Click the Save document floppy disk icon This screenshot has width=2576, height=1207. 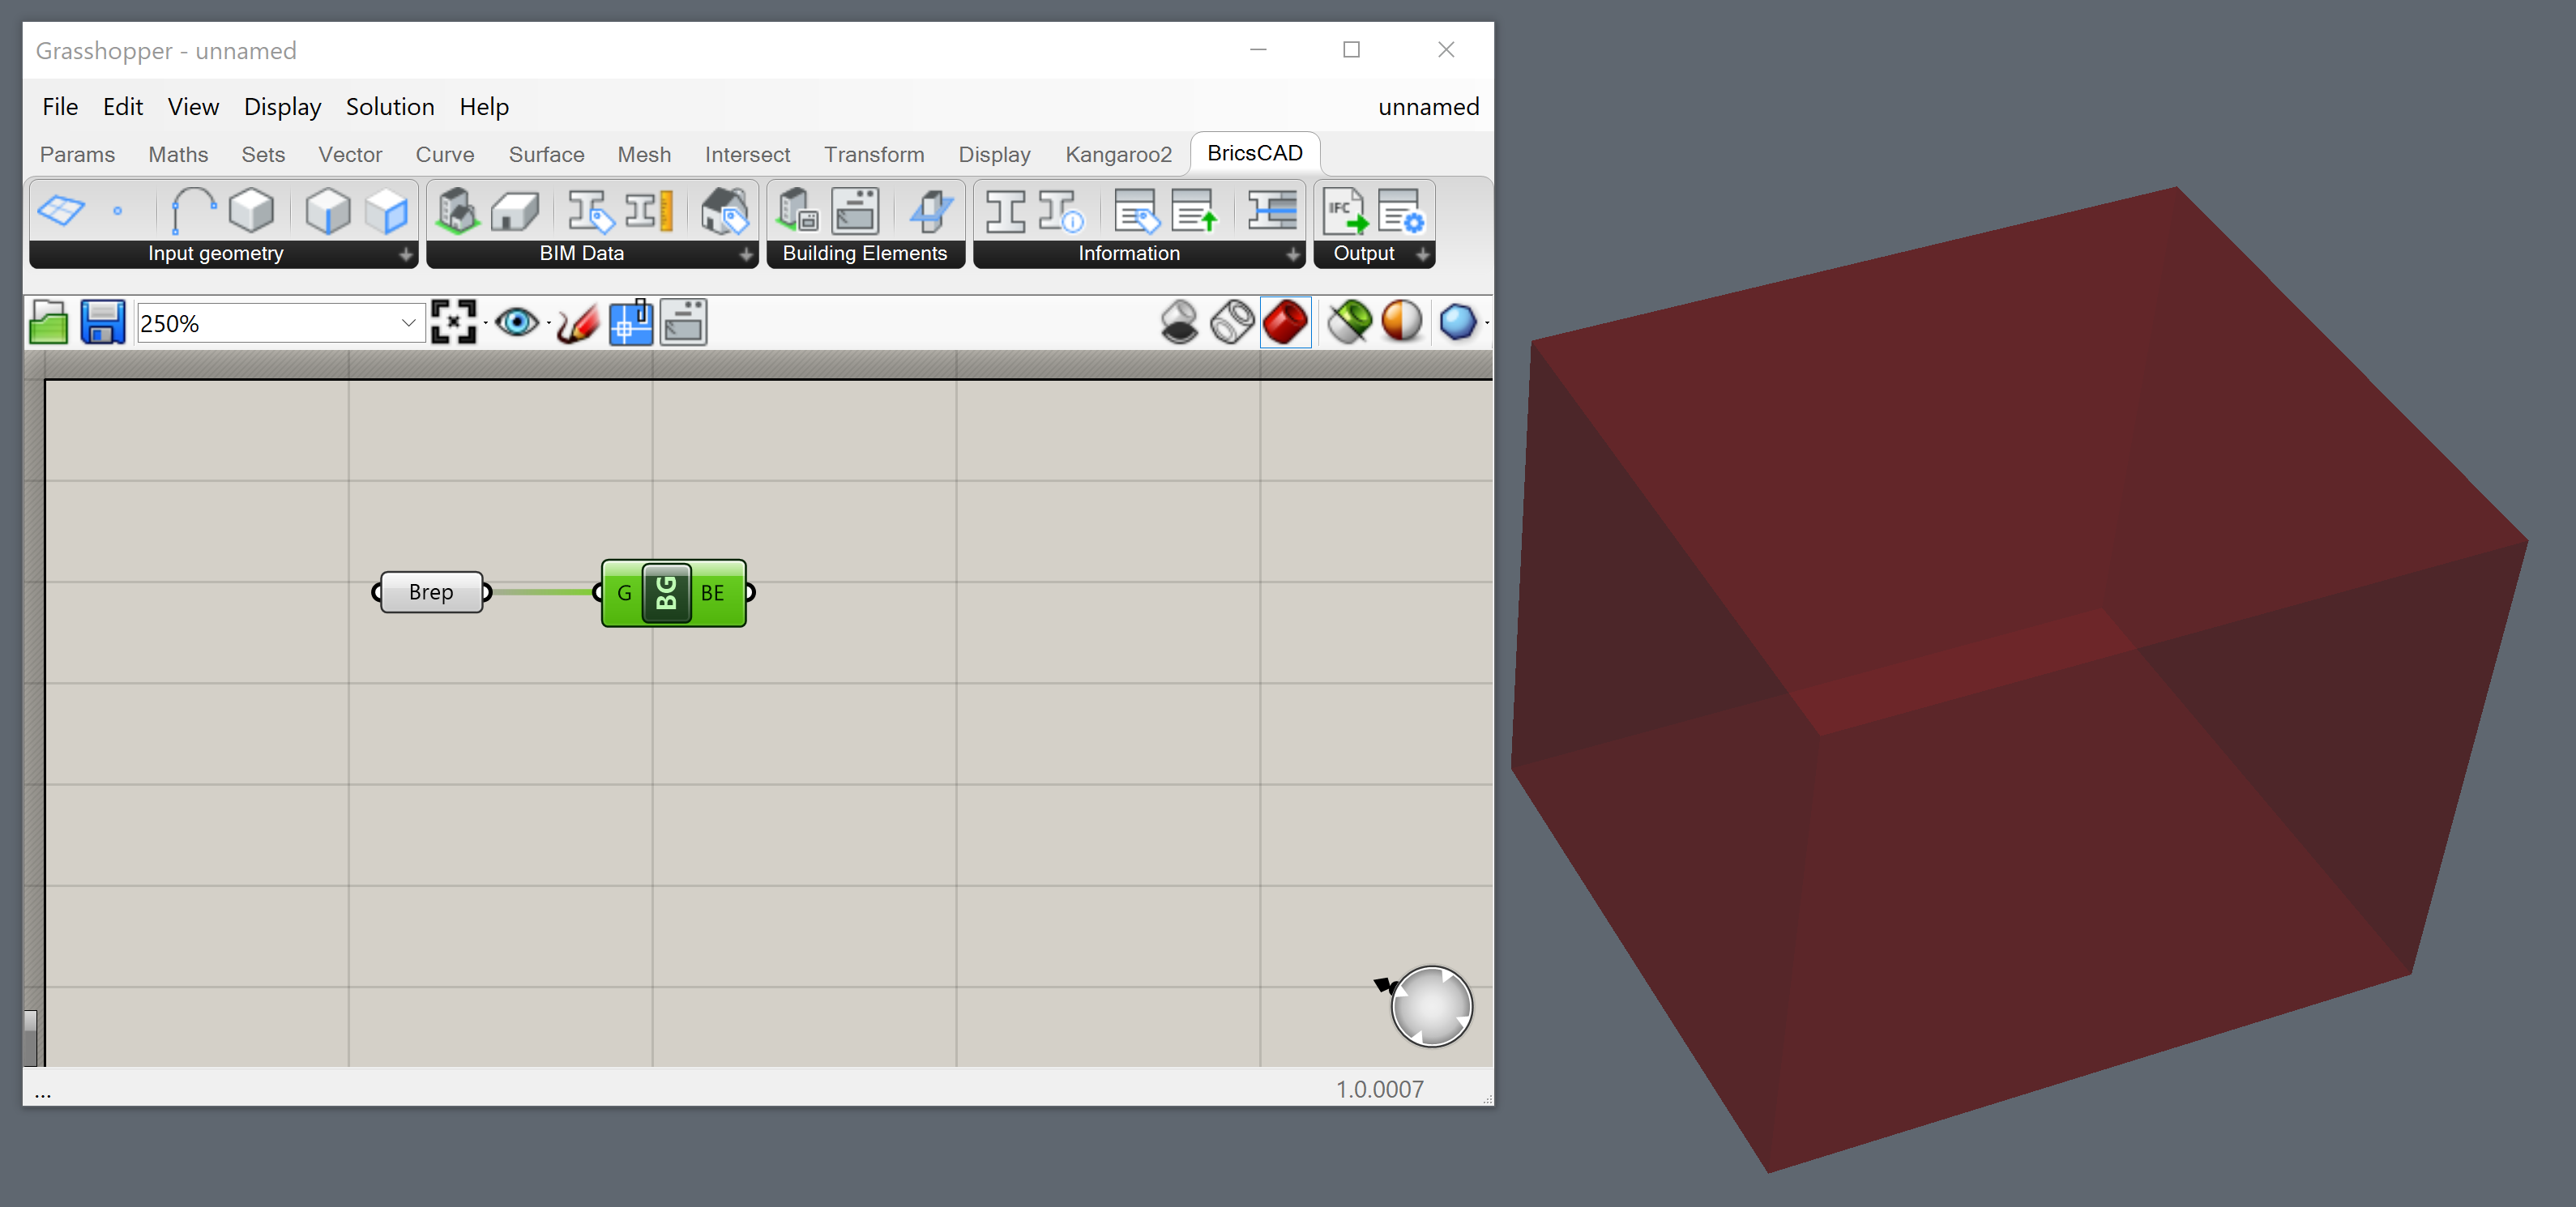(x=102, y=323)
